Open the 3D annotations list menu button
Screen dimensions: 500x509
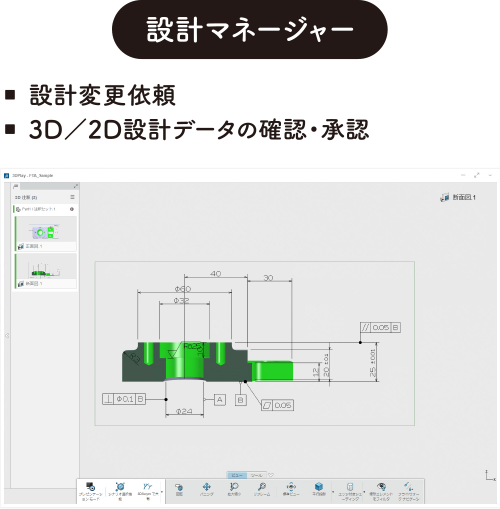tap(72, 197)
